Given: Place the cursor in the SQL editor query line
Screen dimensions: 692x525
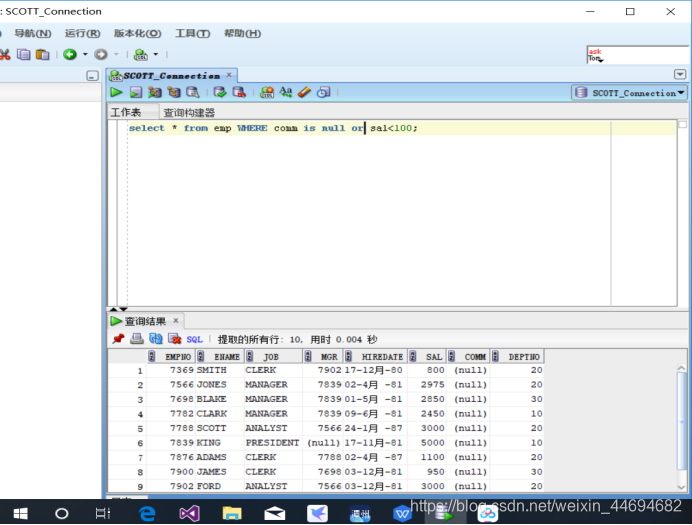Looking at the screenshot, I should point(273,128).
